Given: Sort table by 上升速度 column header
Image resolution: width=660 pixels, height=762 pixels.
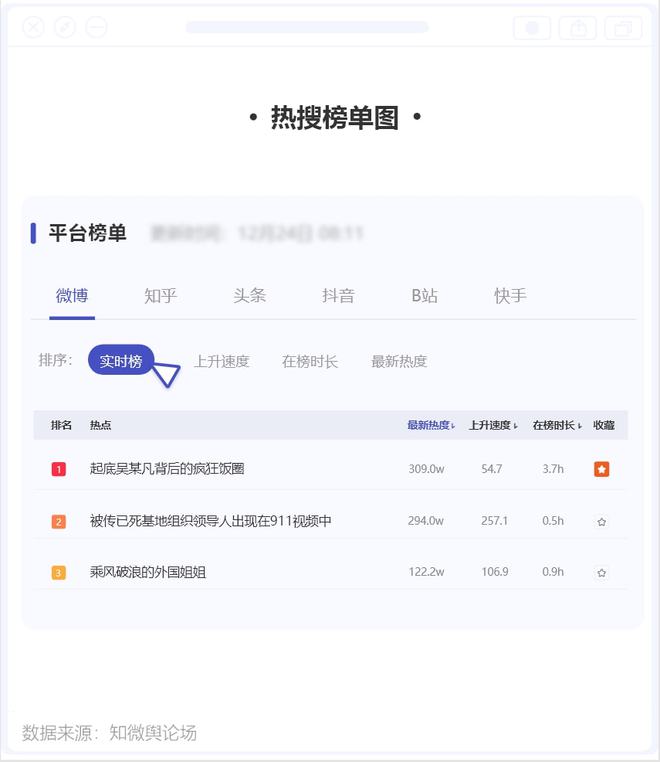Looking at the screenshot, I should [493, 425].
